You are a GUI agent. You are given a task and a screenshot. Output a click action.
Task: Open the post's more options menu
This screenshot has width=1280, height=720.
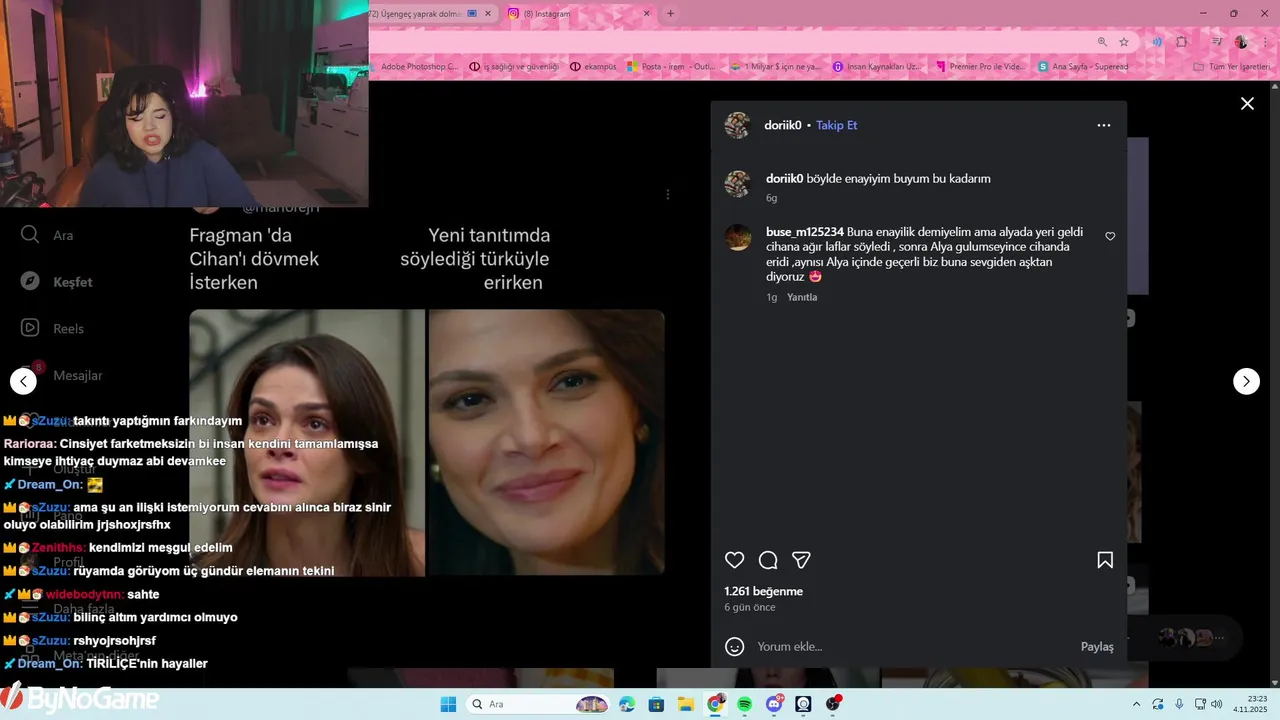point(1104,125)
